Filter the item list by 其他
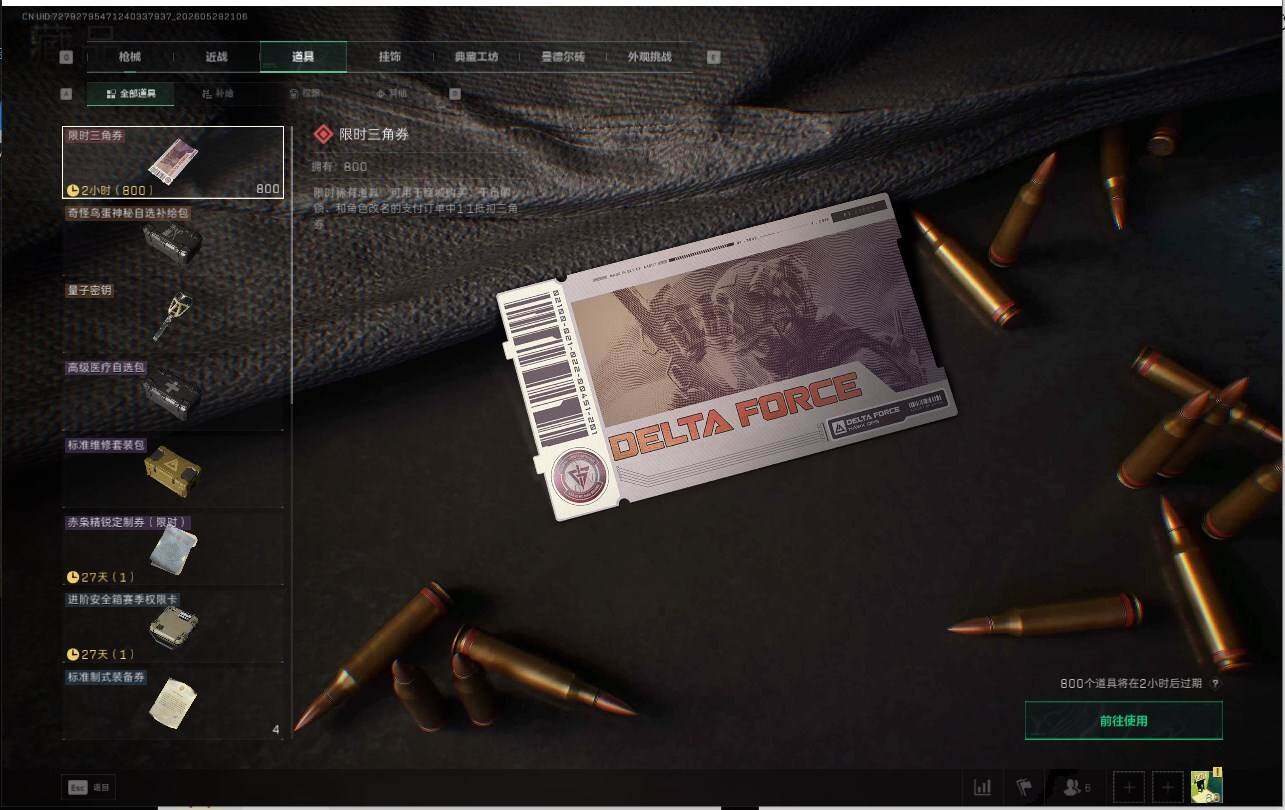The height and width of the screenshot is (810, 1285). click(x=391, y=94)
